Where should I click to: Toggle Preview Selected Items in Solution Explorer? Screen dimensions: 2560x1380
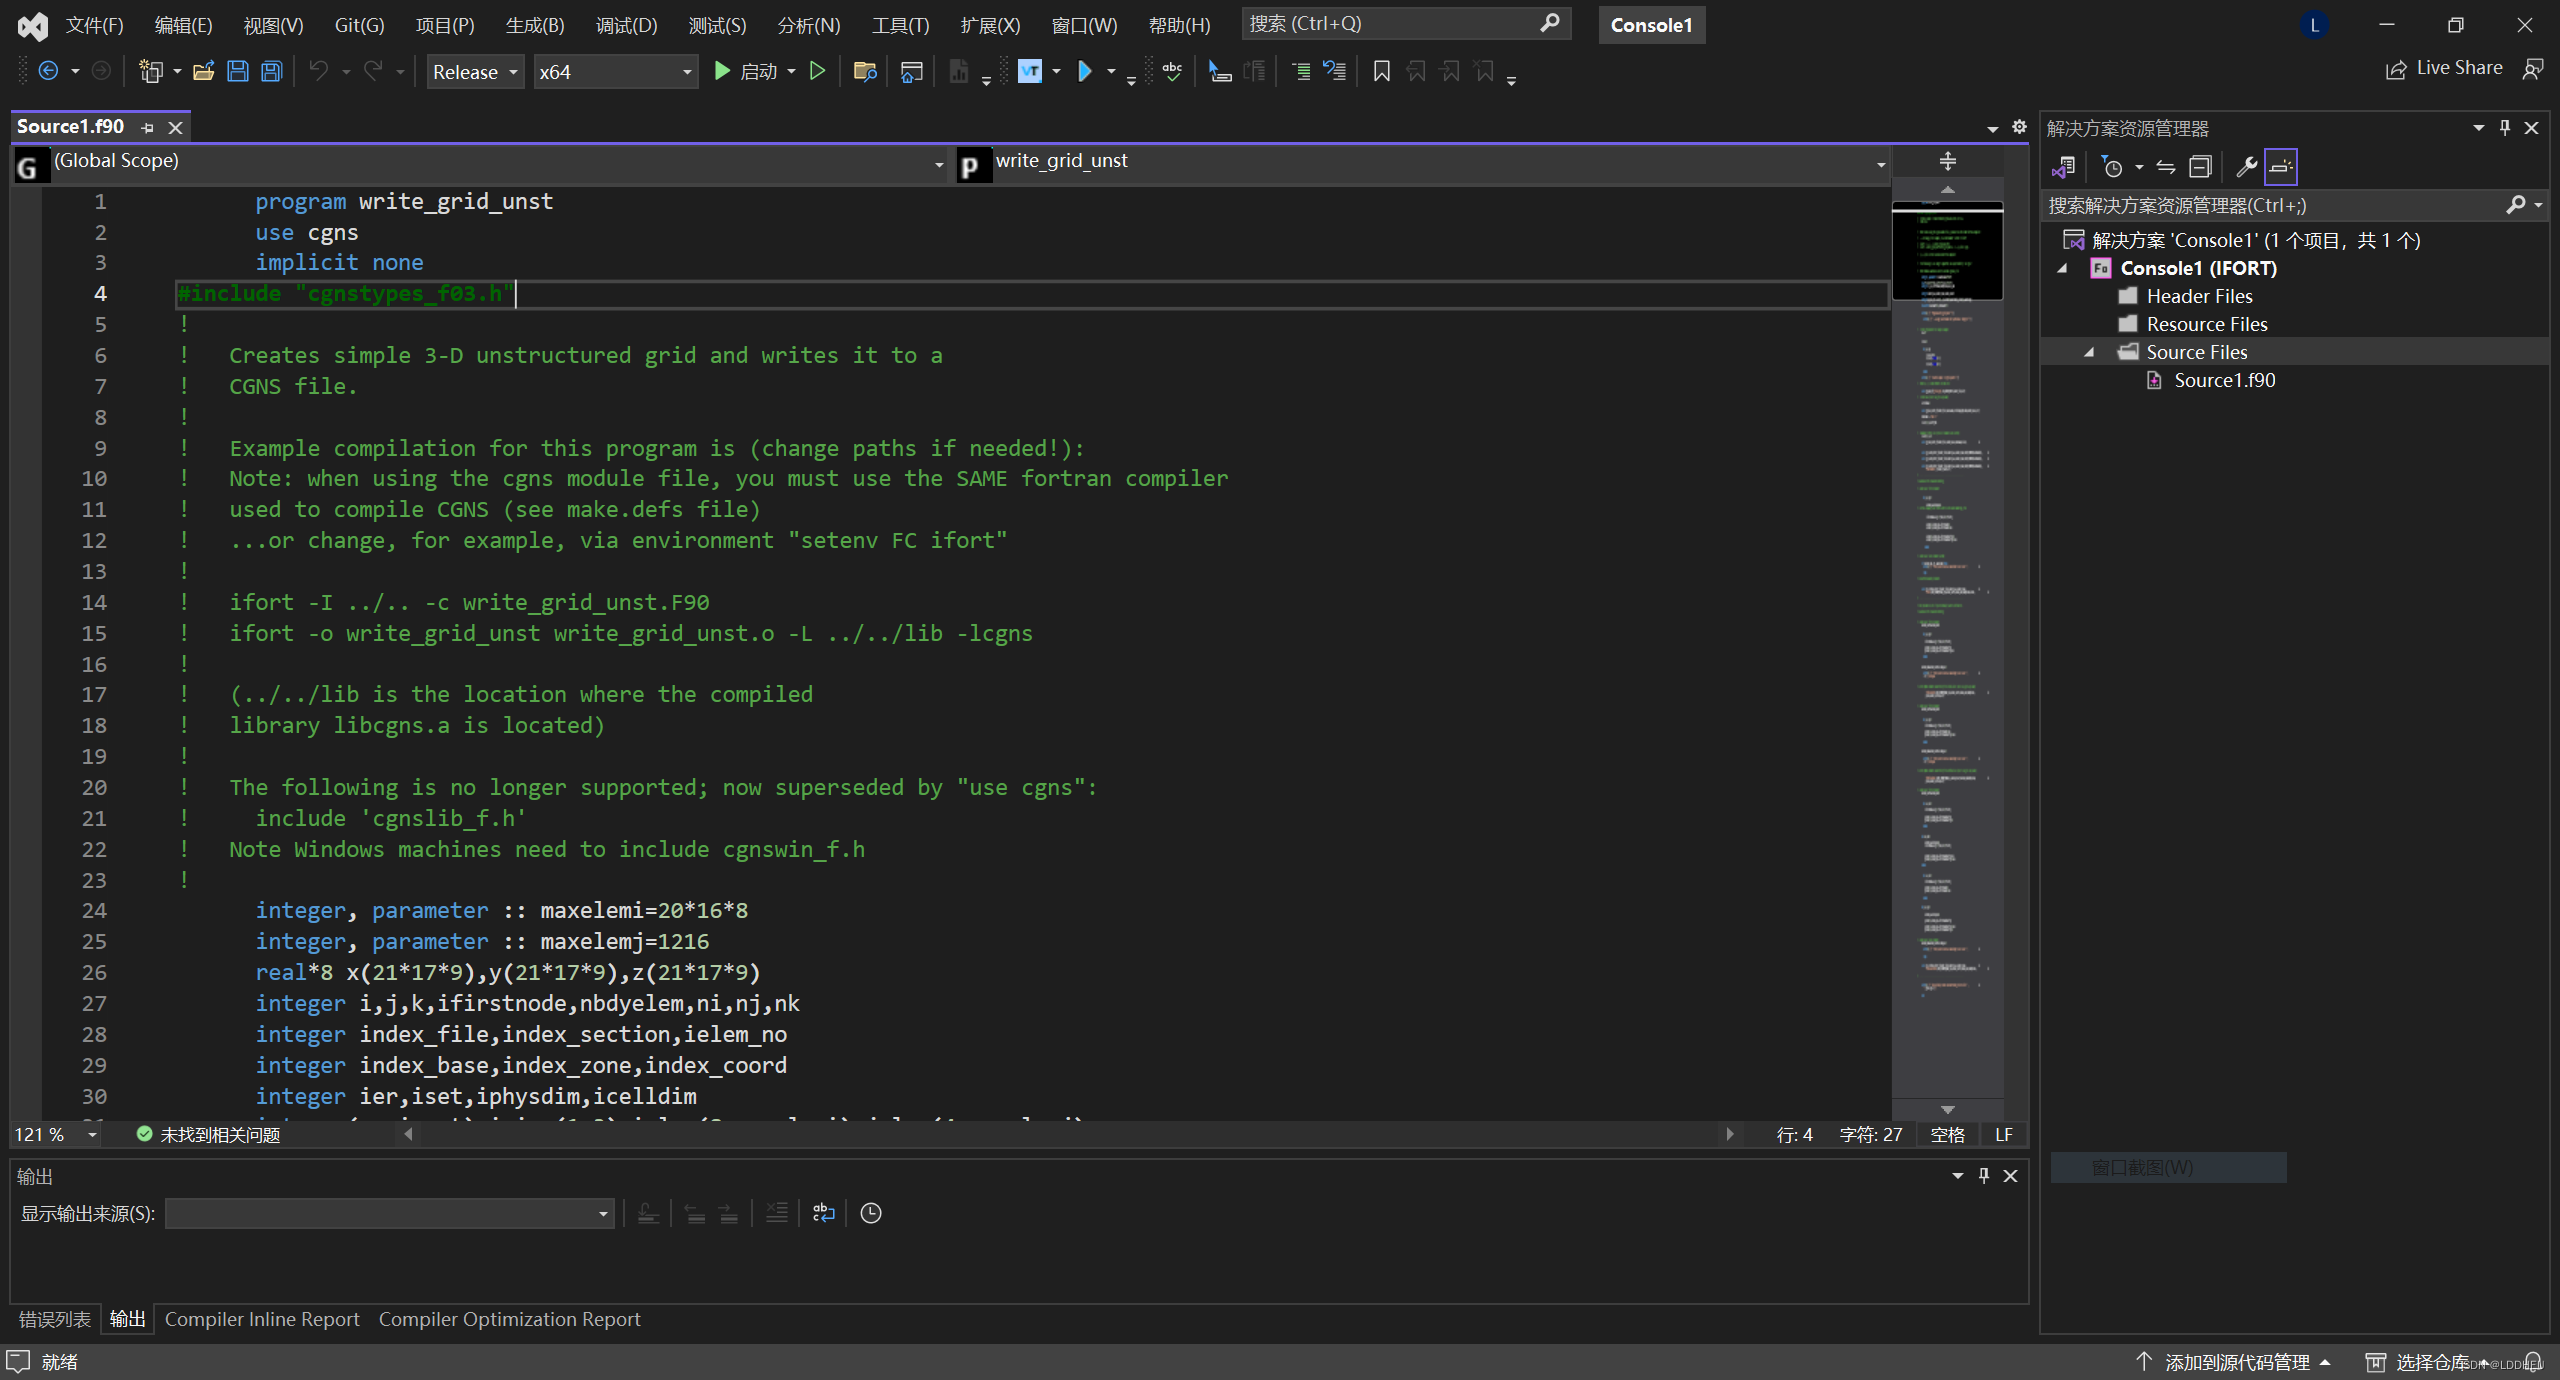tap(2280, 167)
